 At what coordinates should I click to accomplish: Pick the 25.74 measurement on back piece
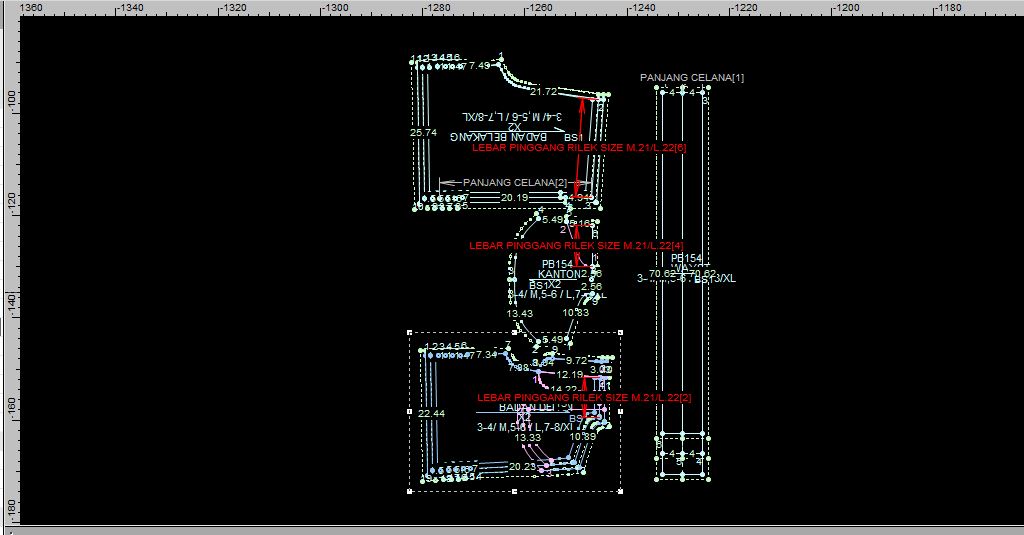[423, 132]
